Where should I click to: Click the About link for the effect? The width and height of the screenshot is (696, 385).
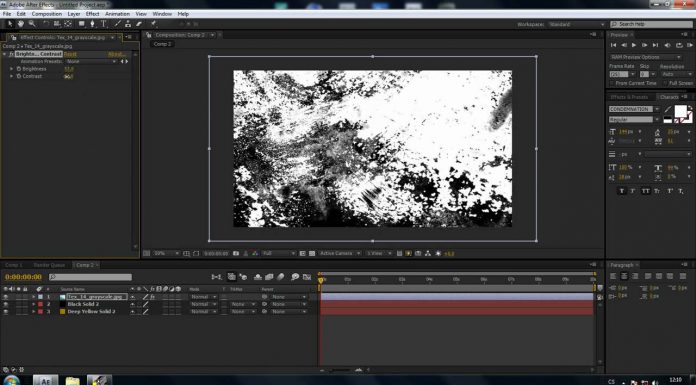click(117, 54)
